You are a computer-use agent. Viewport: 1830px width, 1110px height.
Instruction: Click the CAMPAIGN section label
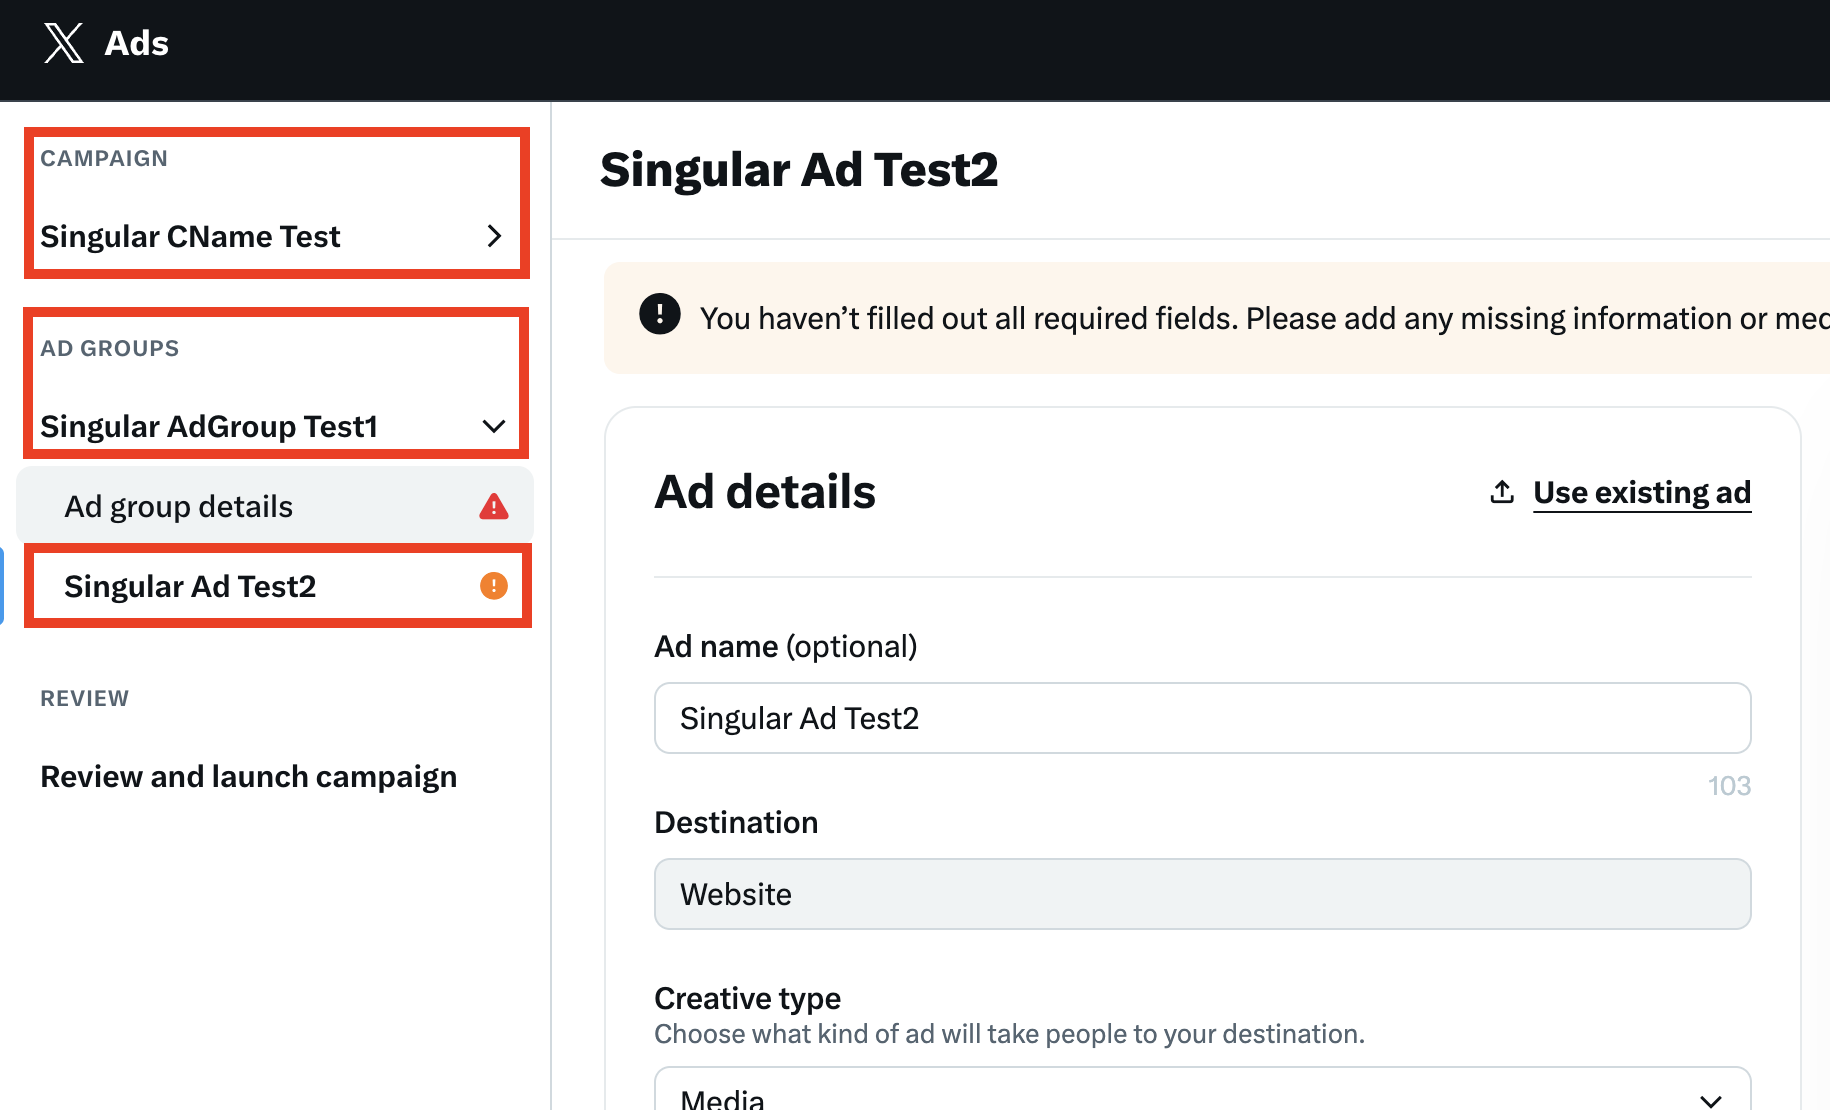point(104,158)
